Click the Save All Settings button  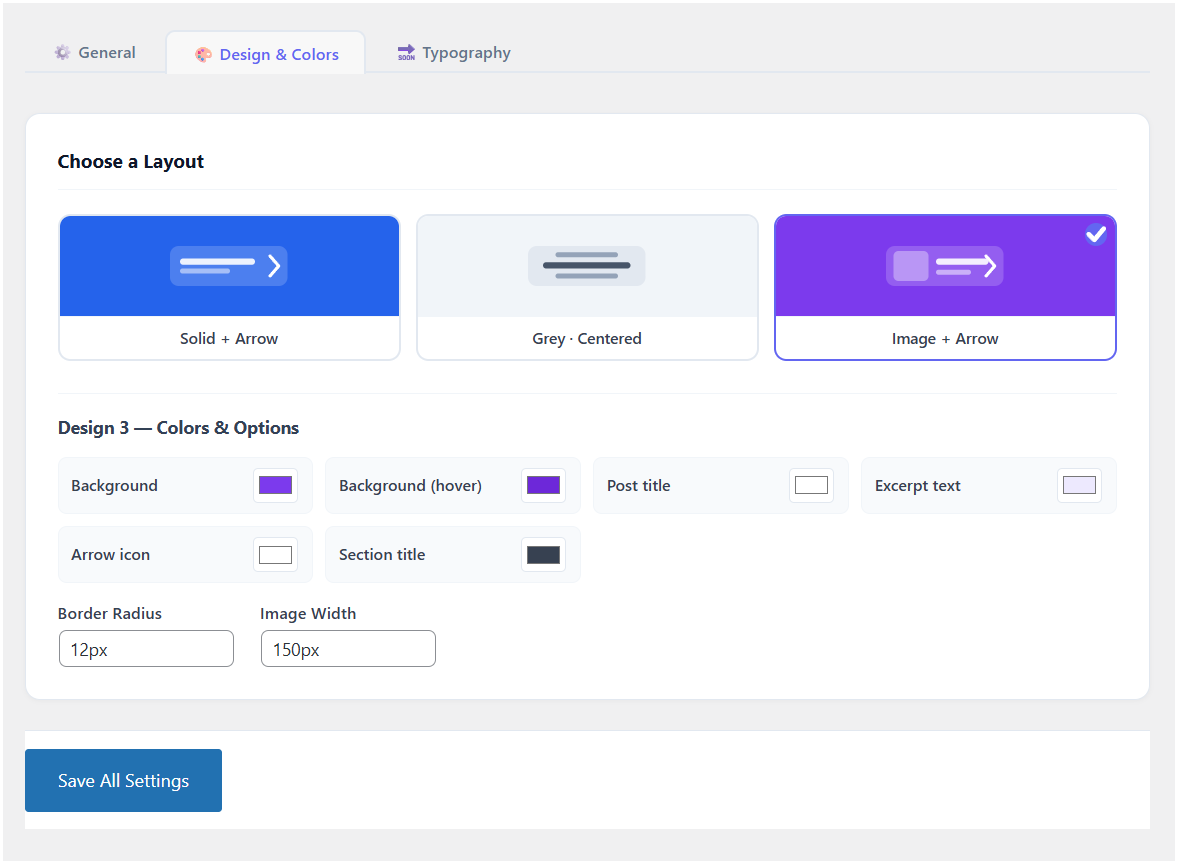click(x=123, y=781)
